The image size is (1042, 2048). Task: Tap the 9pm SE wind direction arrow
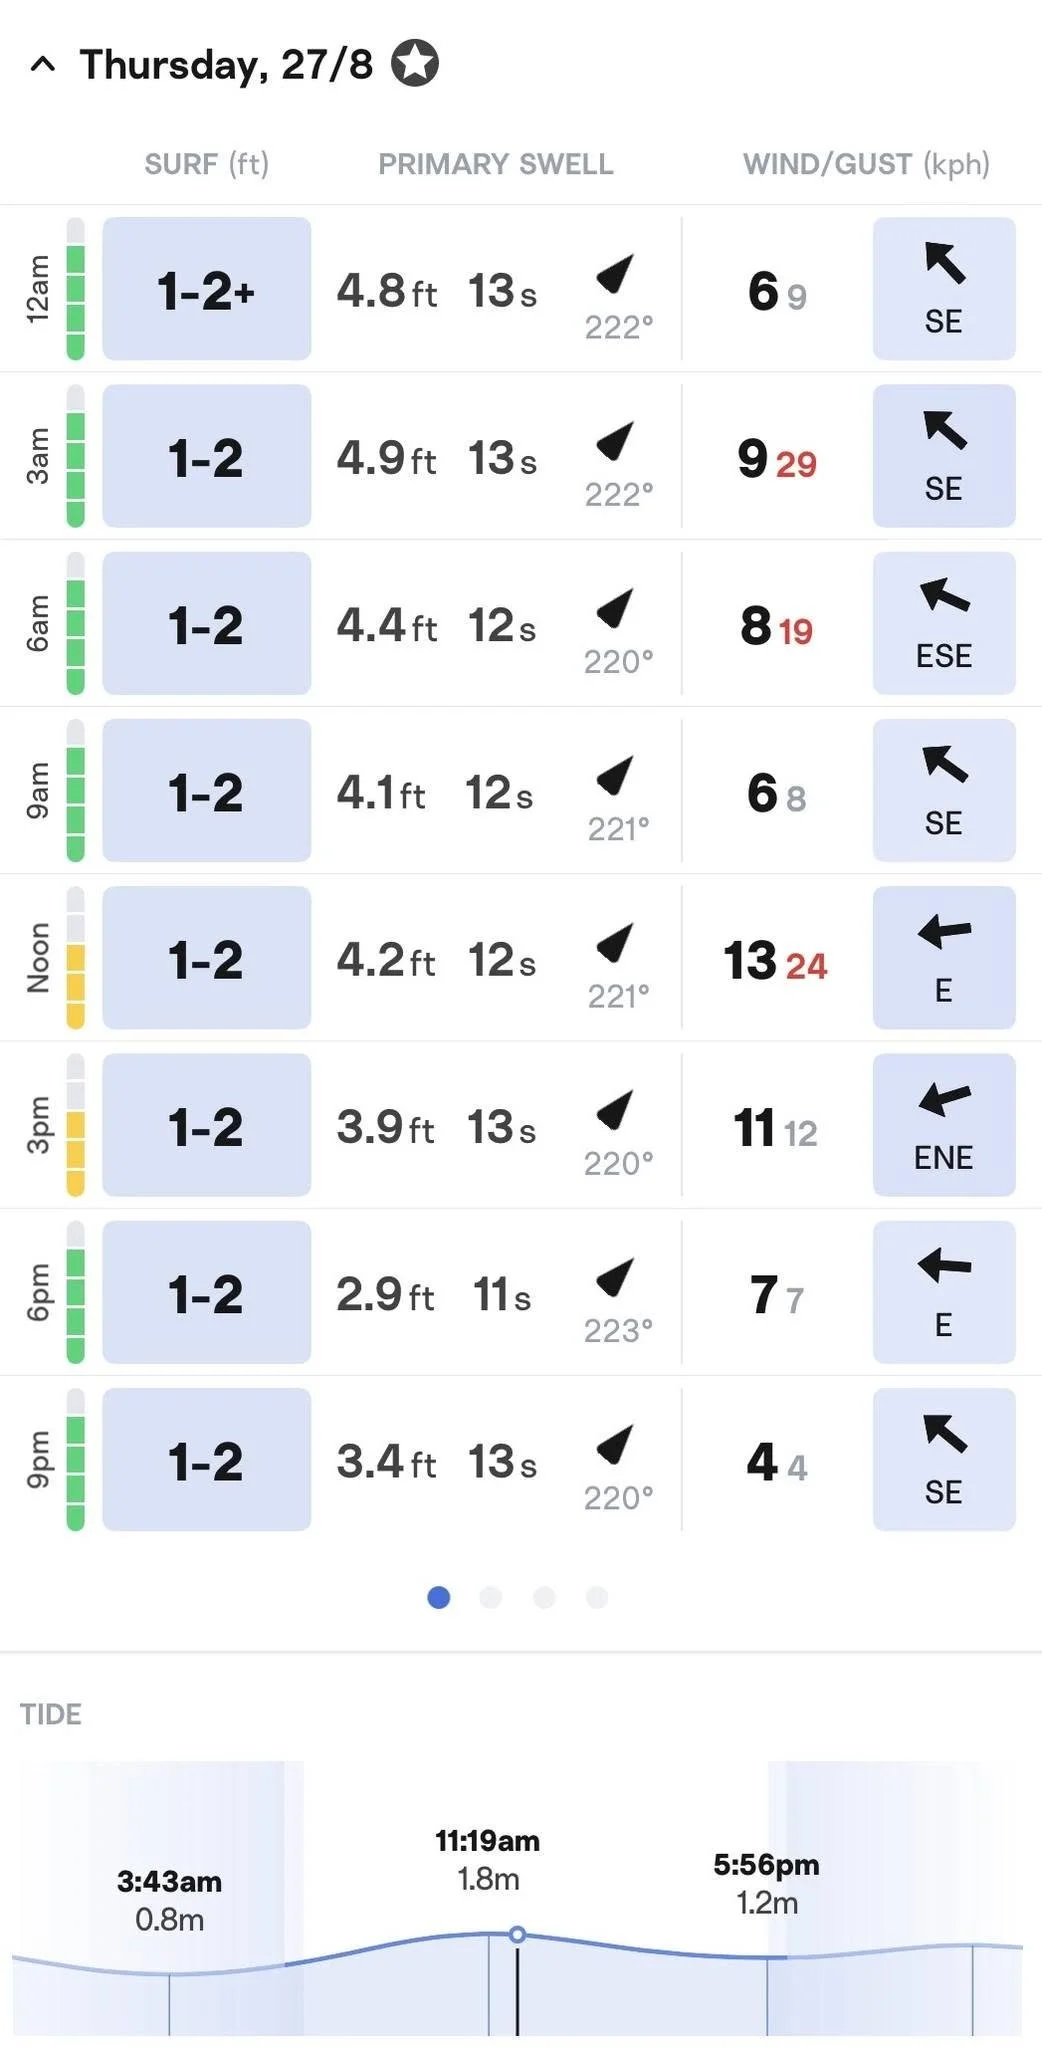point(944,1434)
